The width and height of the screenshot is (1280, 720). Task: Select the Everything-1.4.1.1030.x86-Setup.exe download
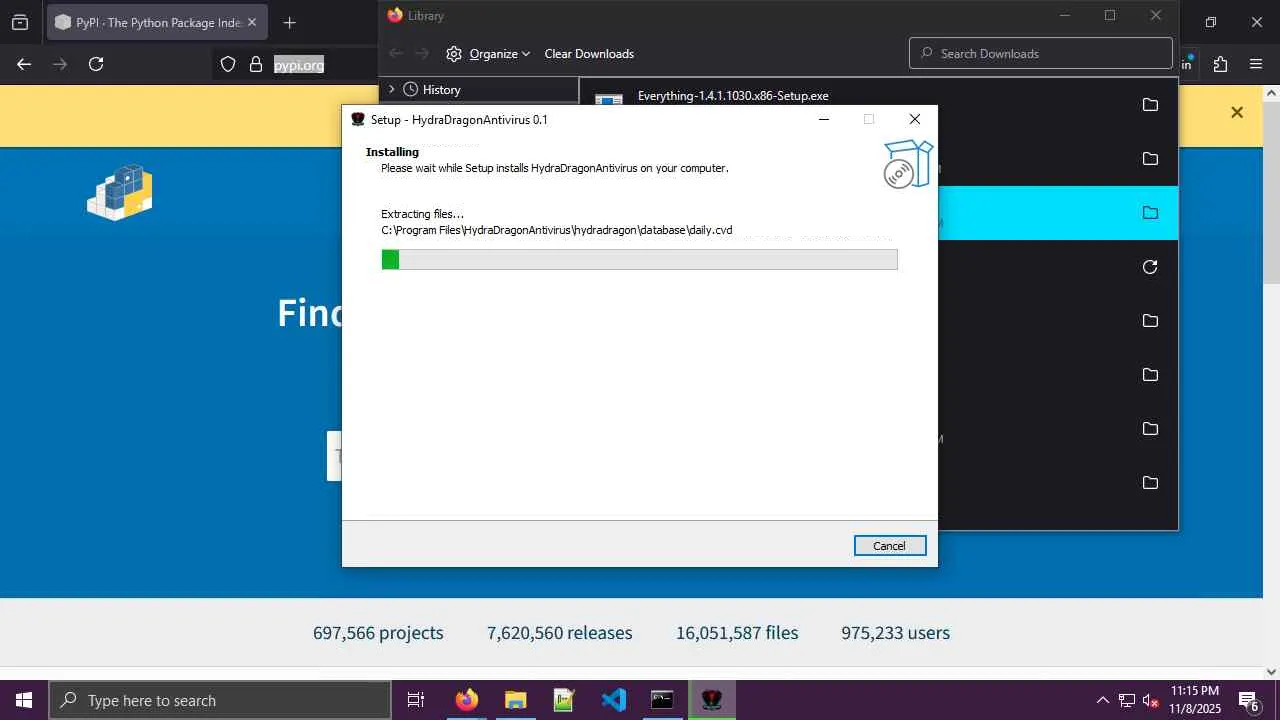[x=733, y=96]
